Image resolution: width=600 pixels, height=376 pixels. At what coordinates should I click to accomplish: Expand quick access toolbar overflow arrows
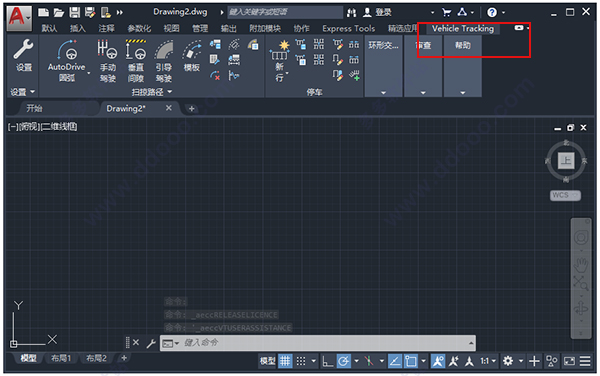coord(120,12)
